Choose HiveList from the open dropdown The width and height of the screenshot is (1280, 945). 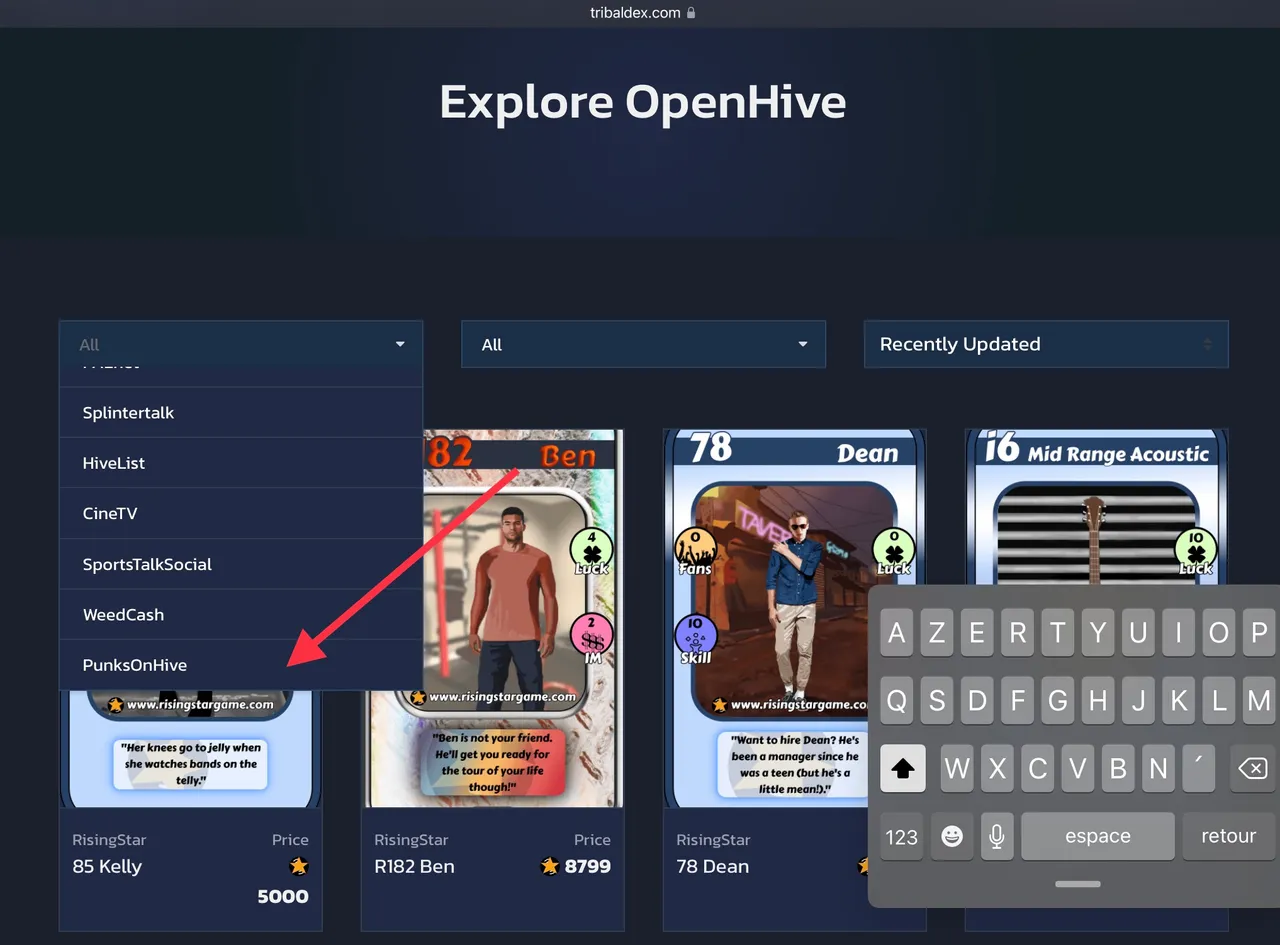coord(241,463)
